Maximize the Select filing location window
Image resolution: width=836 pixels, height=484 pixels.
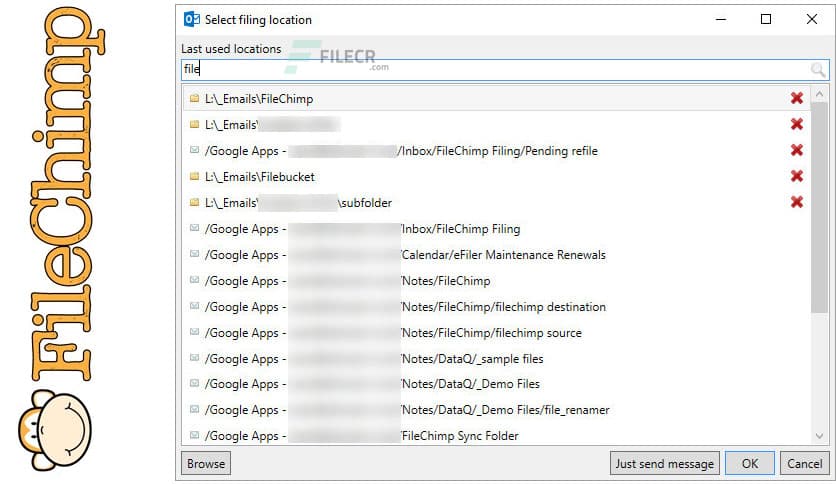pos(766,19)
